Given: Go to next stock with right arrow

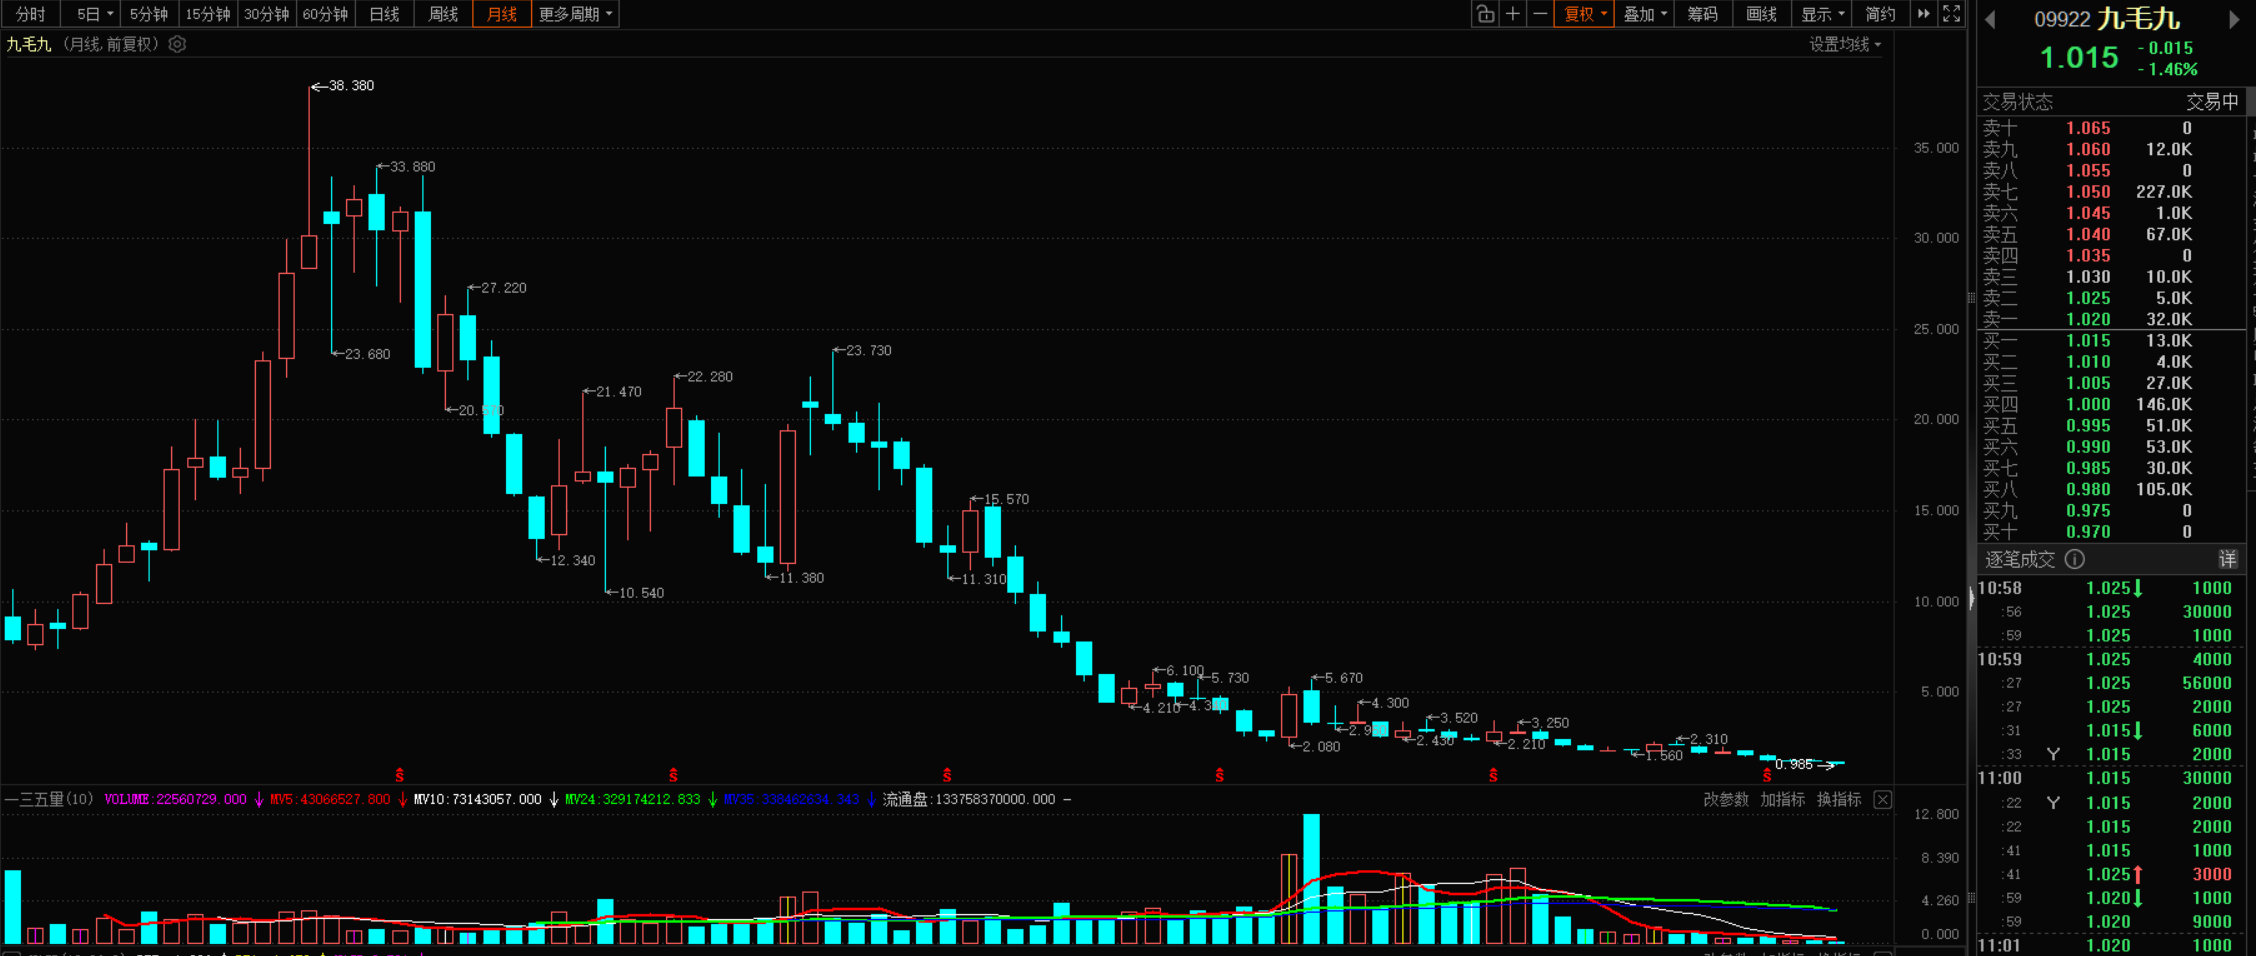Looking at the screenshot, I should pos(2234,20).
